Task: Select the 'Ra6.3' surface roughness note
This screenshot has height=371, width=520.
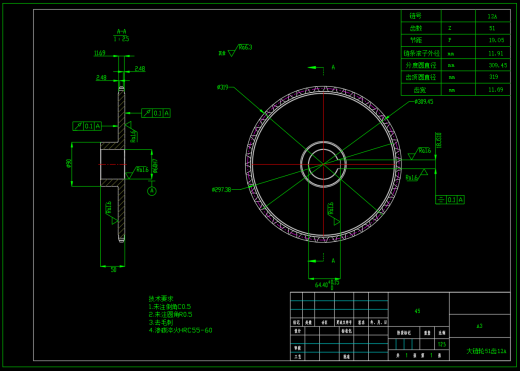Action: 246,47
